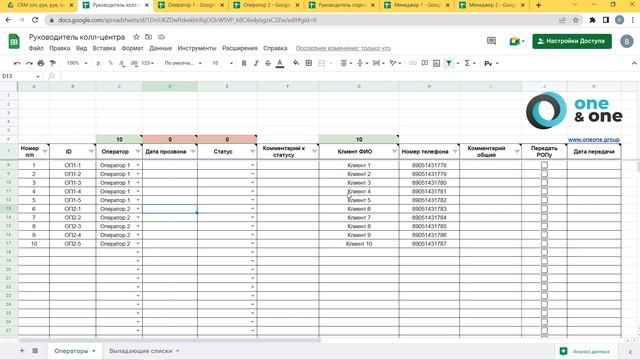
Task: Open the Файл menu
Action: tap(36, 48)
